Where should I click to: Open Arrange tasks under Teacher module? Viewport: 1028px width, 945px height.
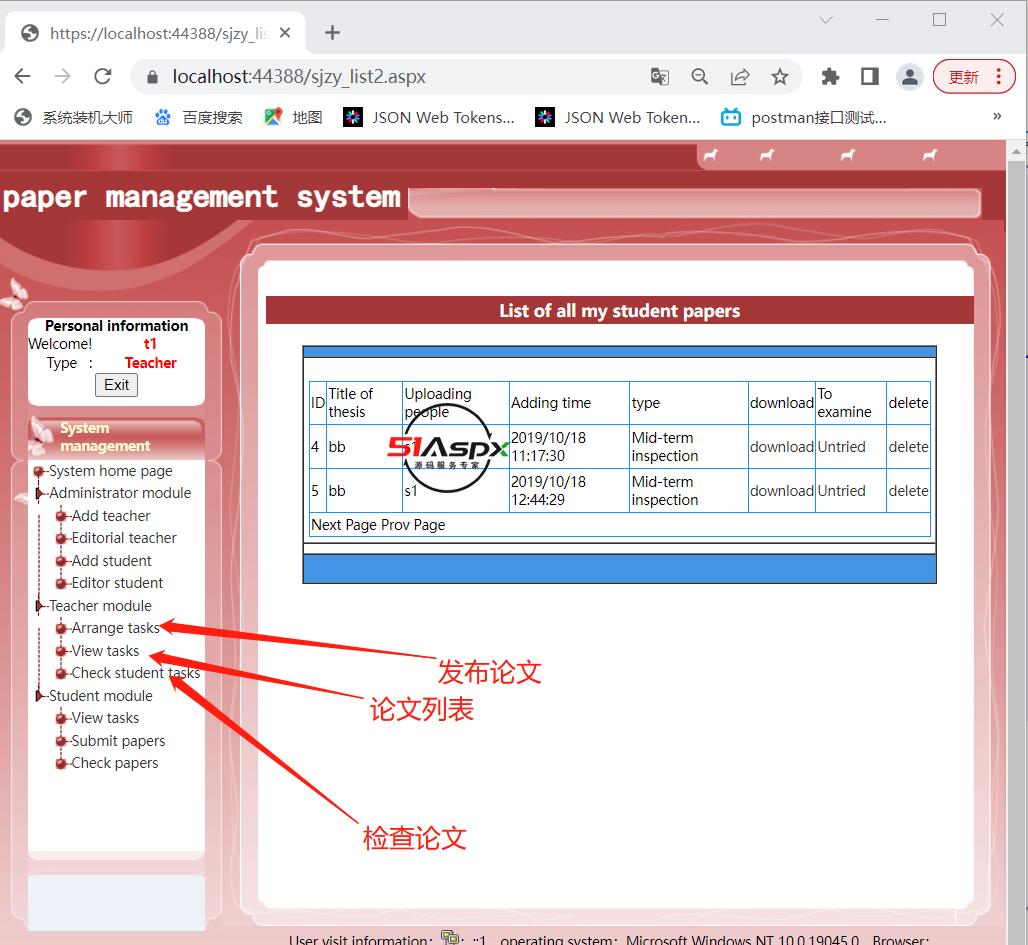(x=115, y=628)
